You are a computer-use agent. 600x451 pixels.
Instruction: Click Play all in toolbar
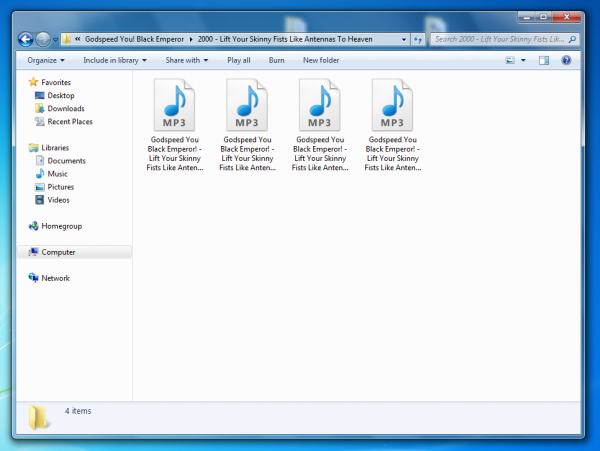click(239, 60)
